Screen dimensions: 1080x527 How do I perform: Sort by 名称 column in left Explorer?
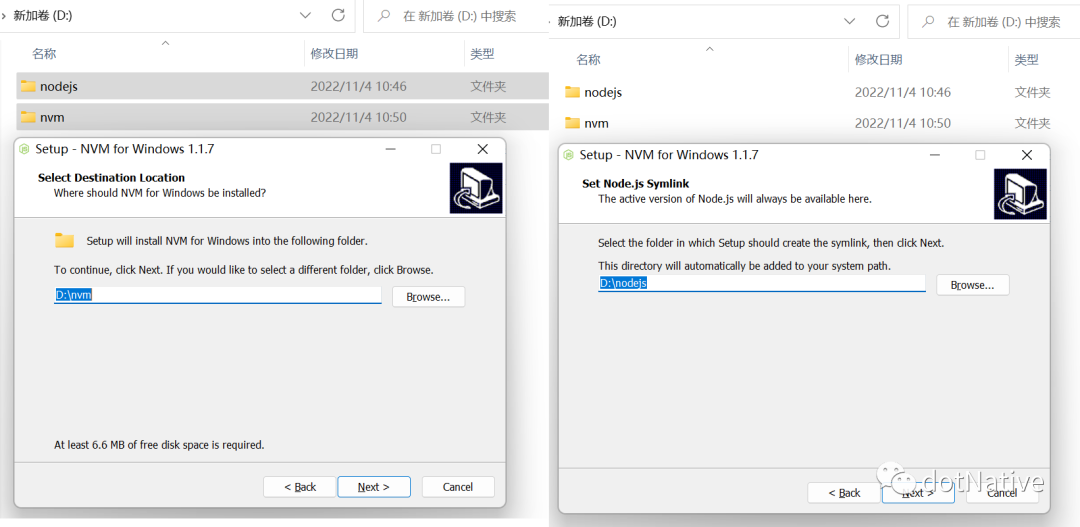(x=44, y=54)
